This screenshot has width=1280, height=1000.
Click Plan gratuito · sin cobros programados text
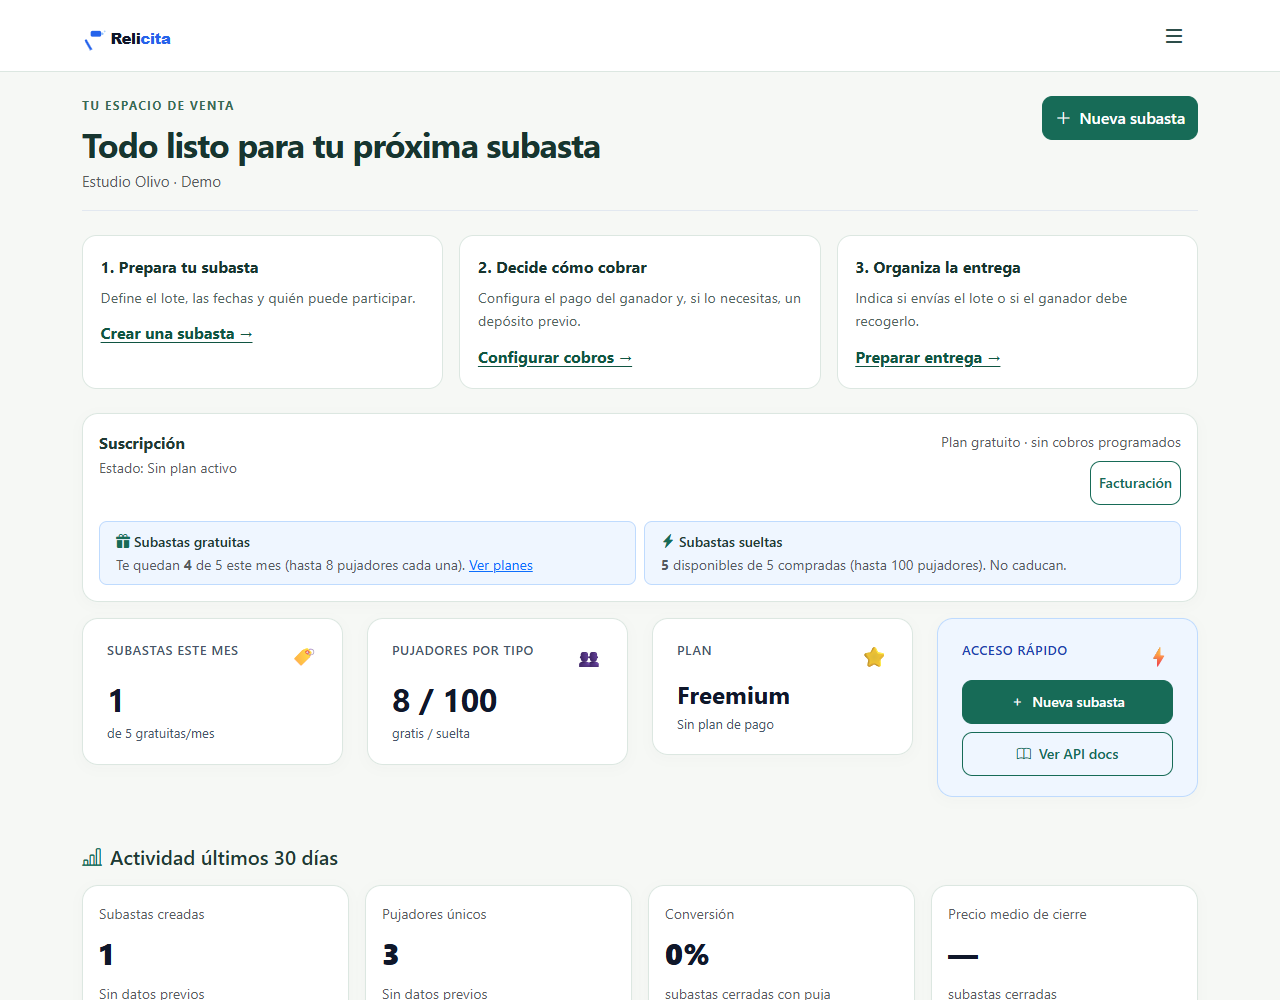1061,443
